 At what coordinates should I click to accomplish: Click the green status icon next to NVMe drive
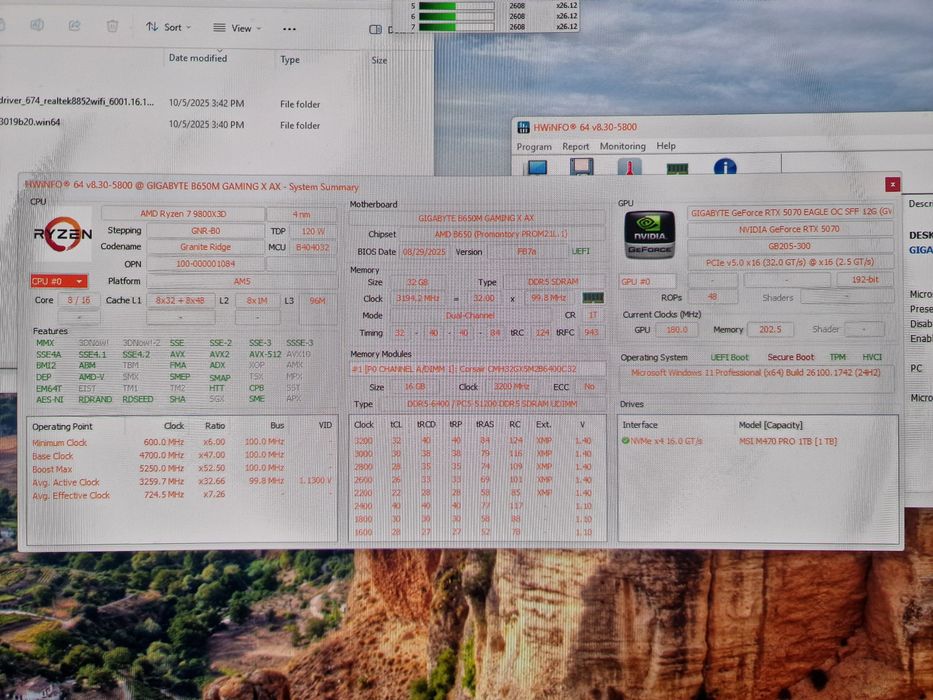pos(625,441)
